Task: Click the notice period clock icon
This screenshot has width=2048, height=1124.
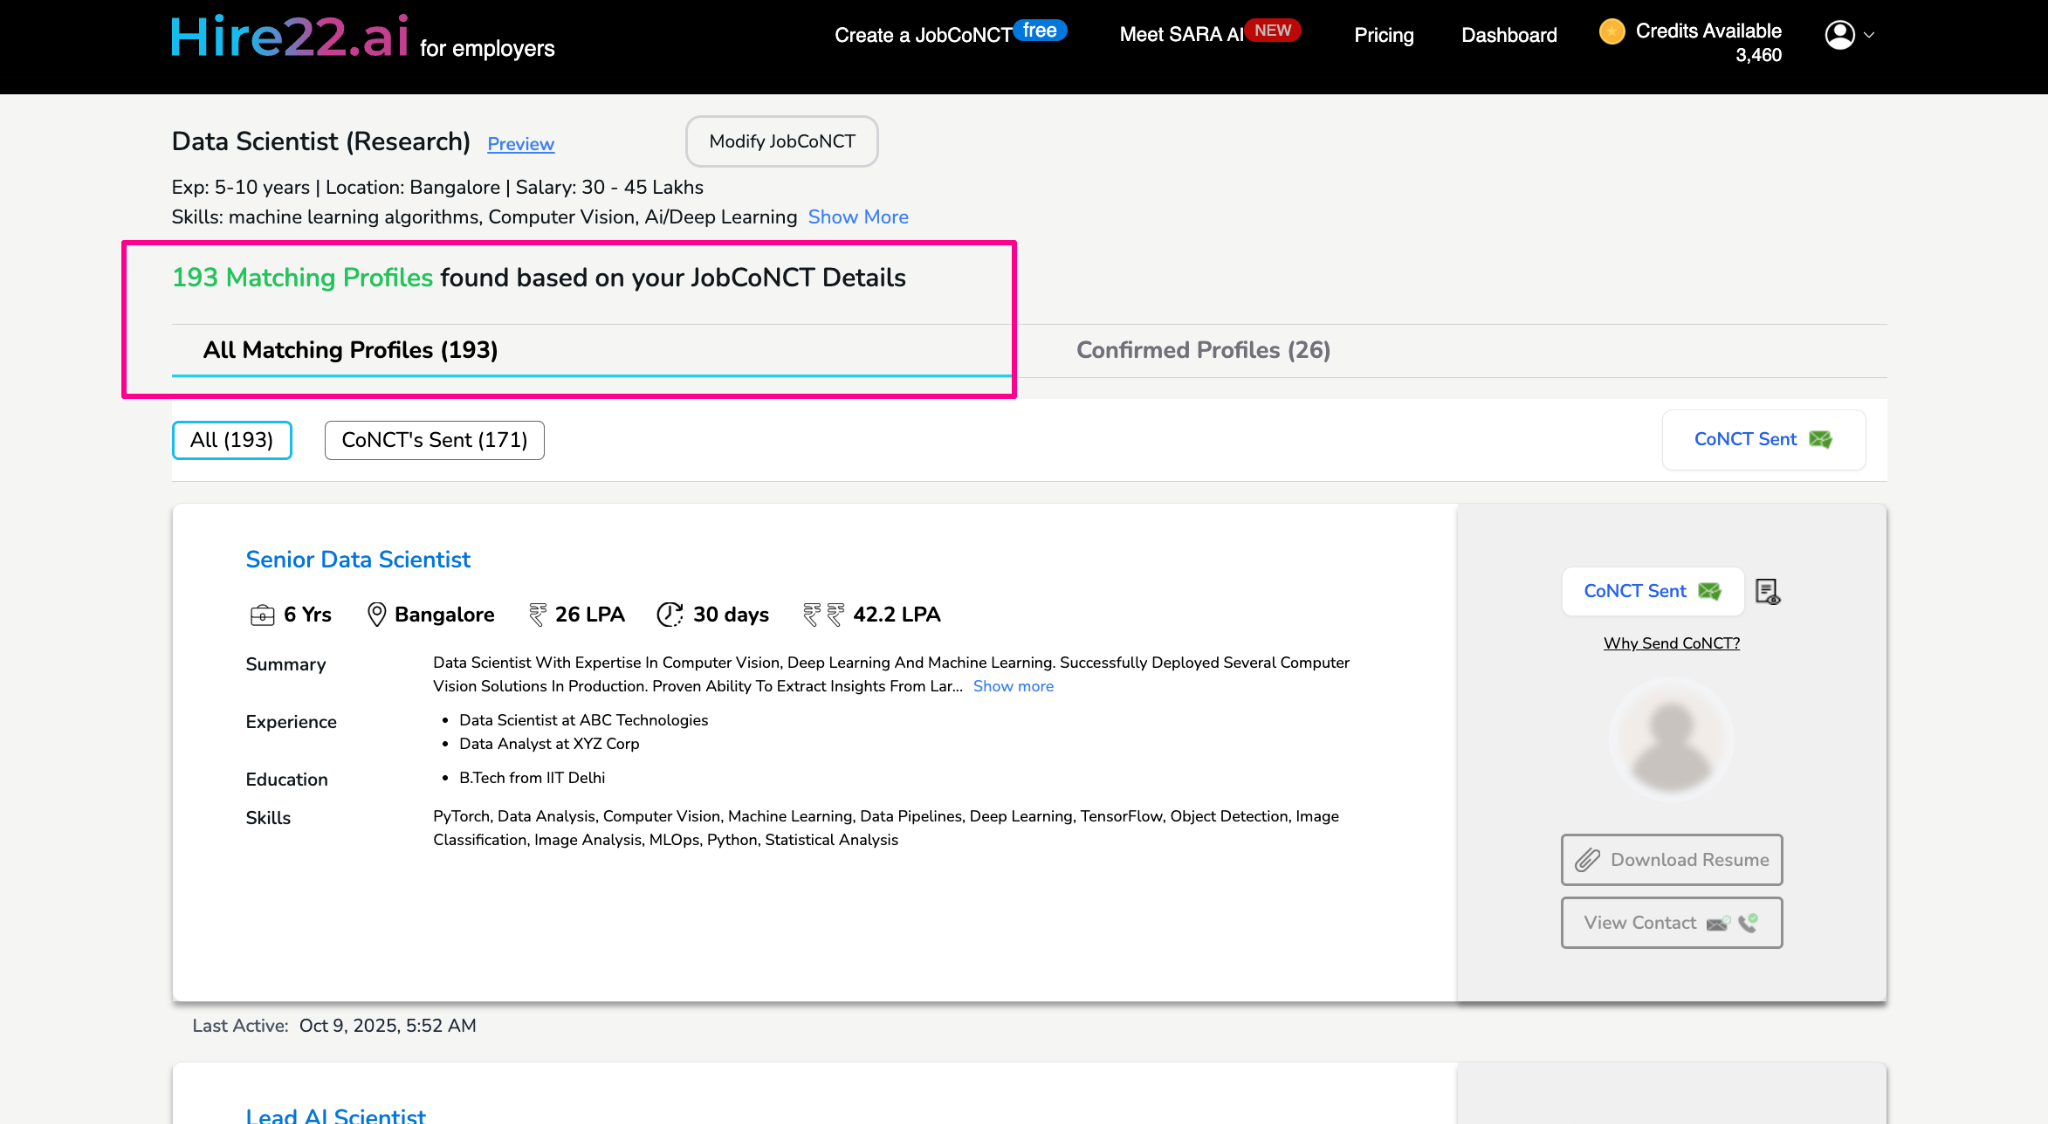Action: (x=669, y=614)
